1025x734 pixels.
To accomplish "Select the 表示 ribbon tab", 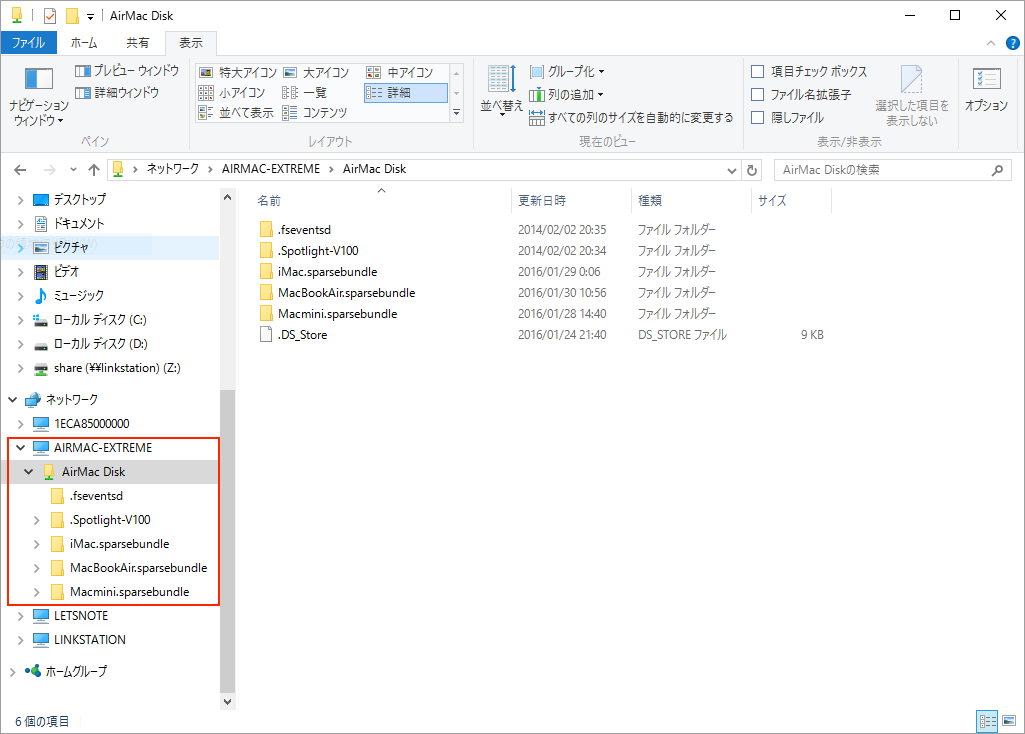I will [x=191, y=42].
